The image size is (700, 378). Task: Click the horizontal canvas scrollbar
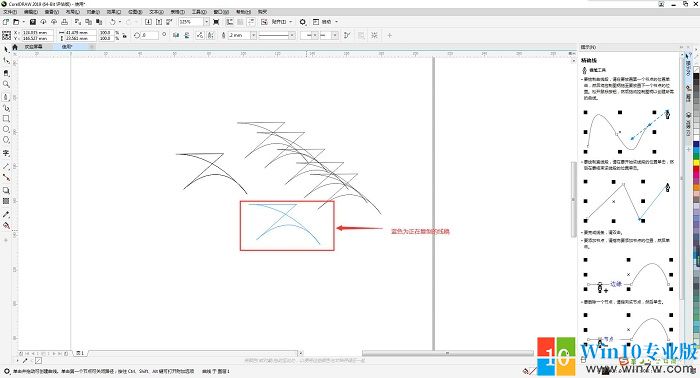click(448, 353)
